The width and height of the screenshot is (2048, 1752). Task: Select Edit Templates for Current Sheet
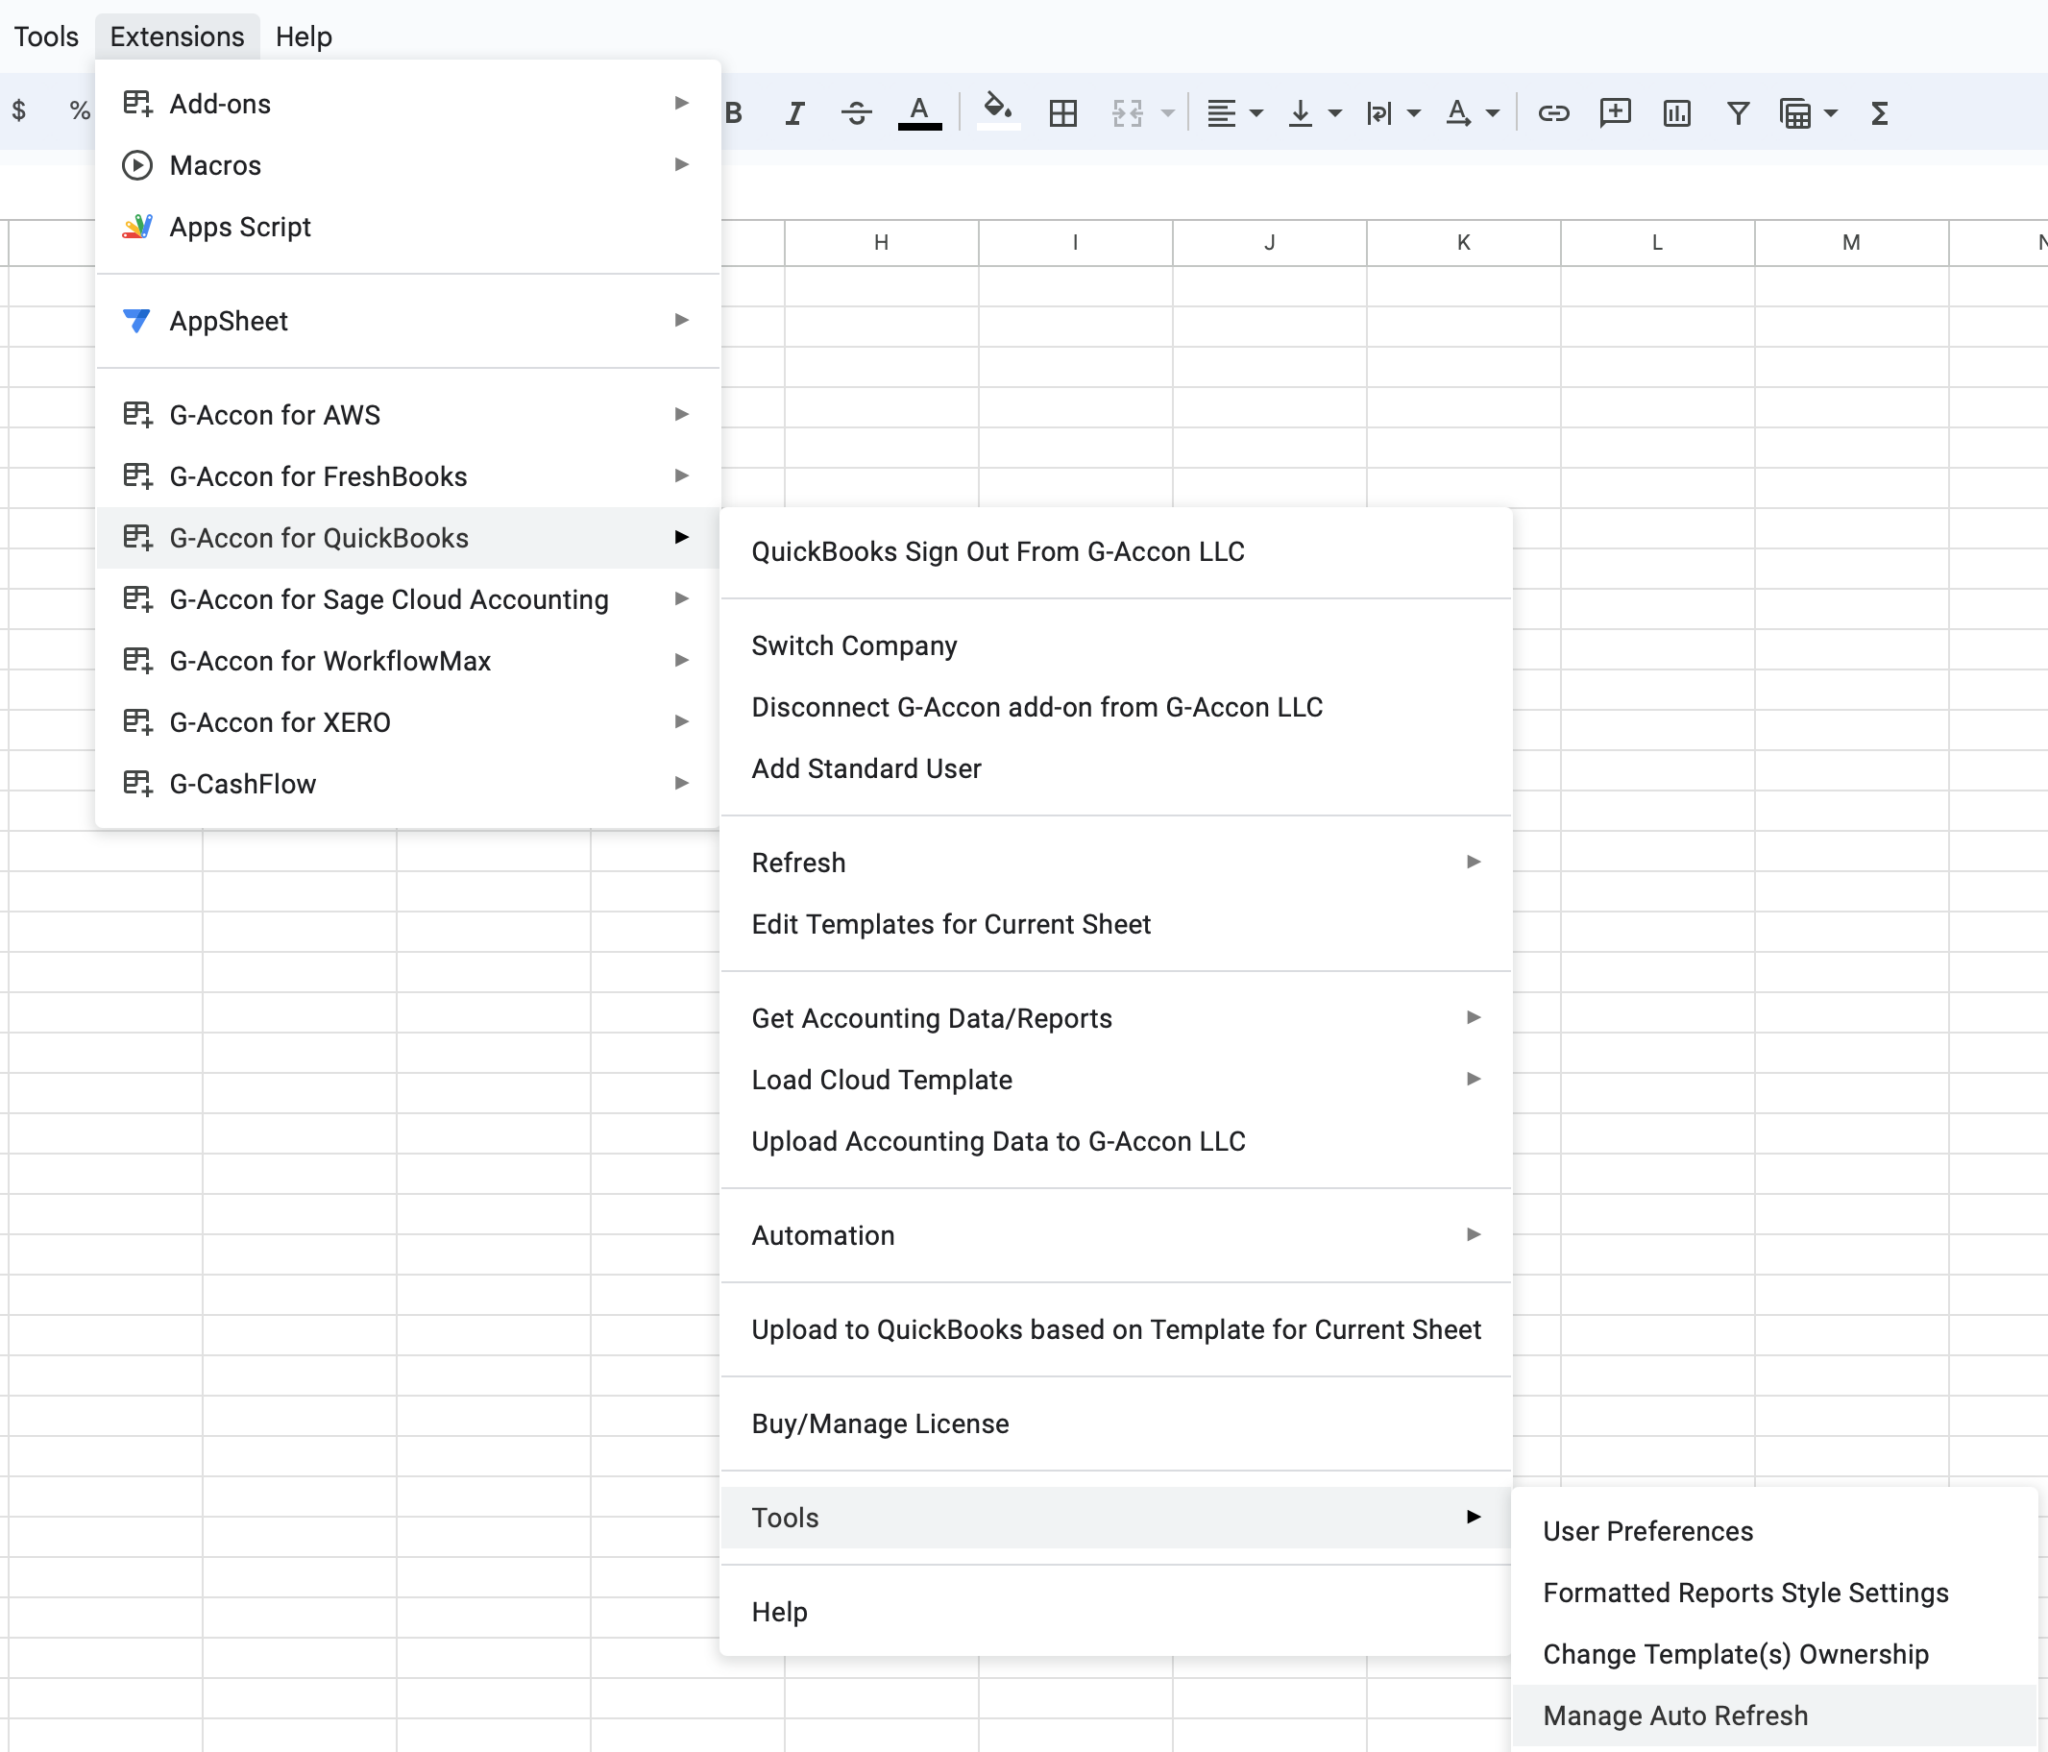point(1116,924)
